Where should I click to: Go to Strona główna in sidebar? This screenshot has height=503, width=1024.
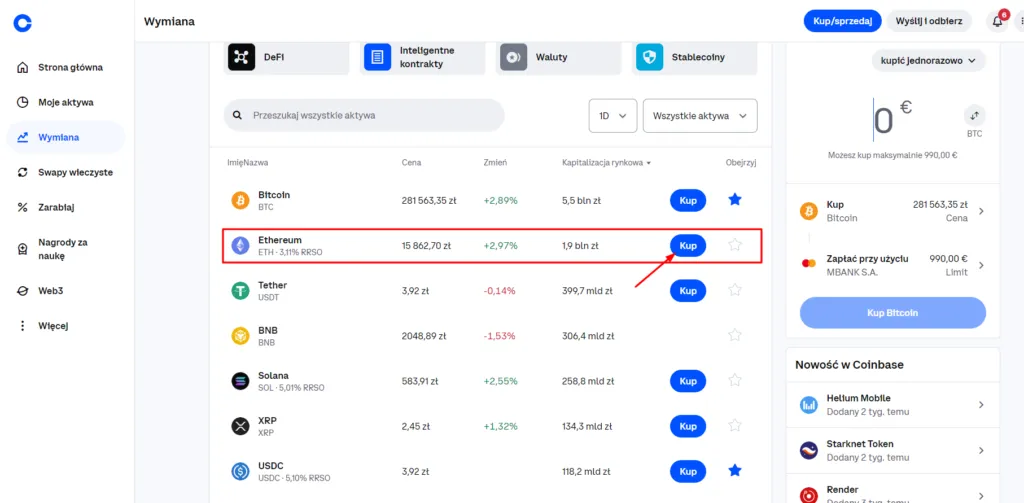click(65, 67)
